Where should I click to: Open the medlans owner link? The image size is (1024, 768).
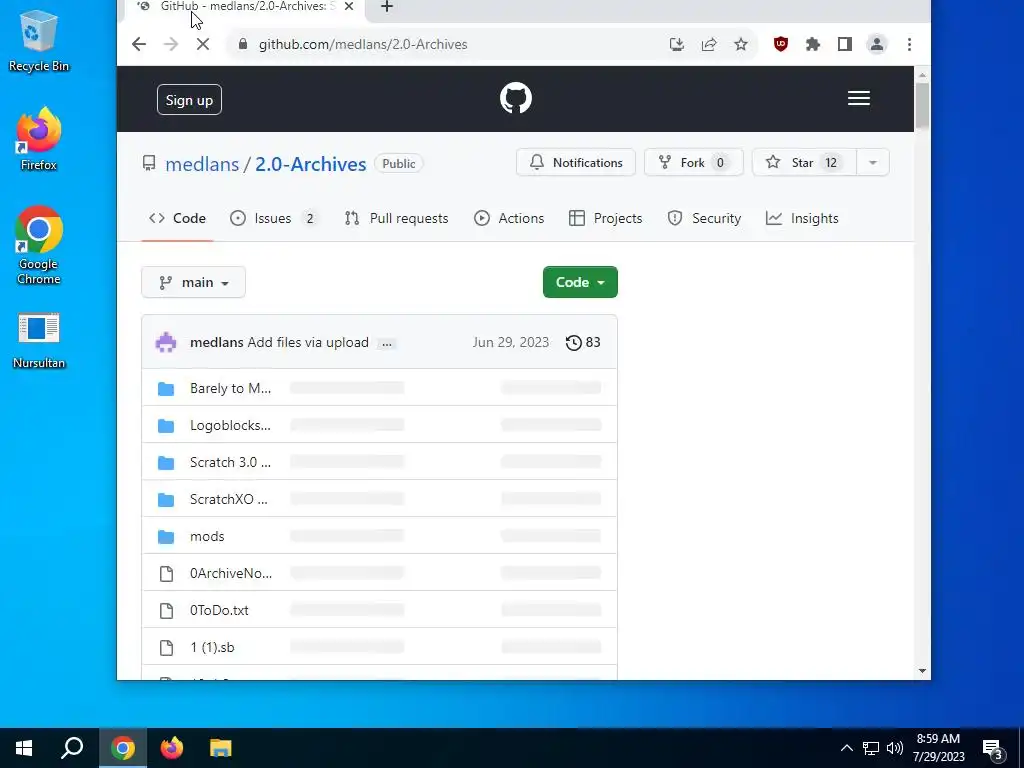coord(202,164)
